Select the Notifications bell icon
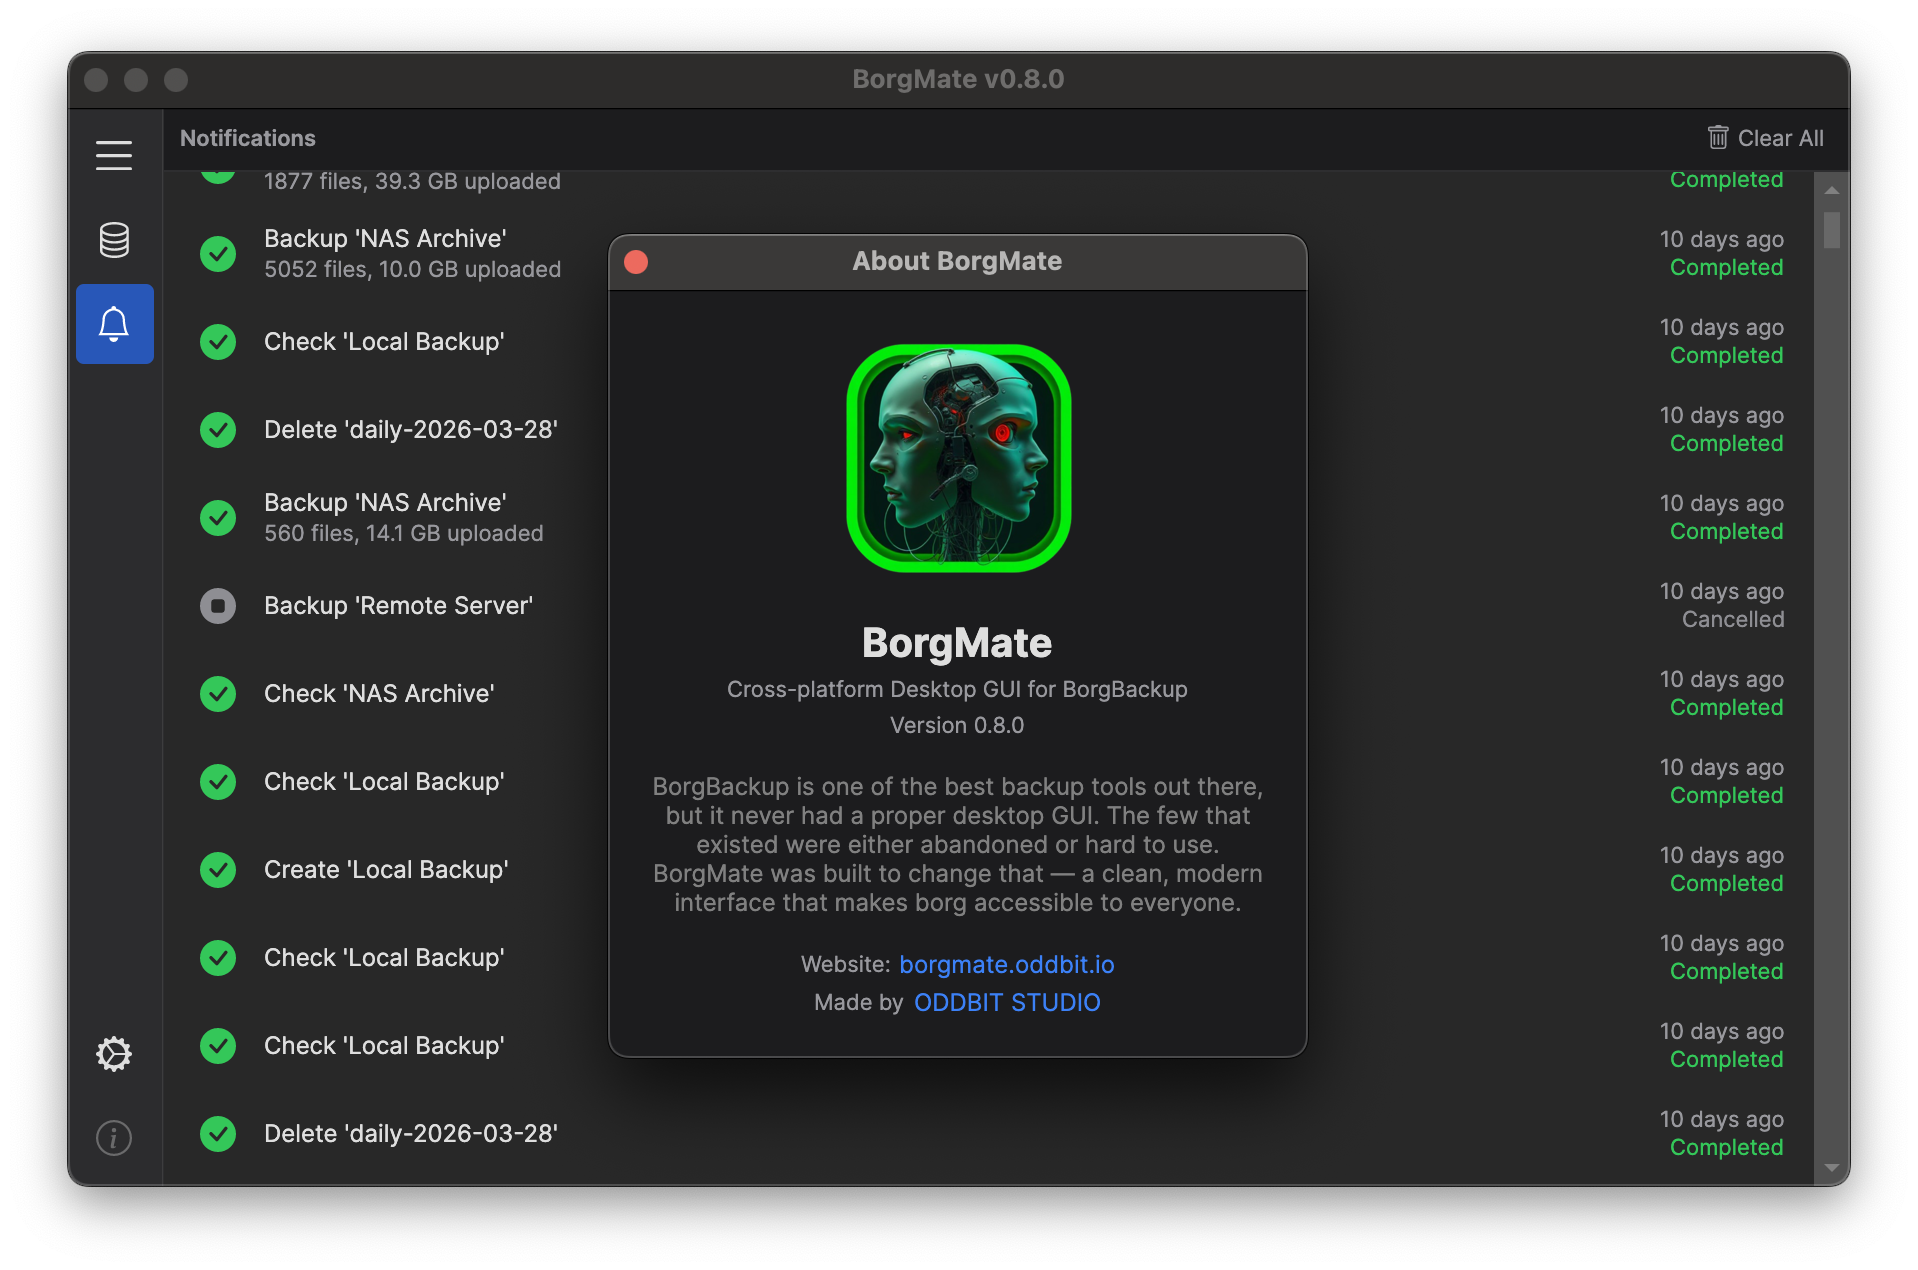1918x1270 pixels. point(114,324)
